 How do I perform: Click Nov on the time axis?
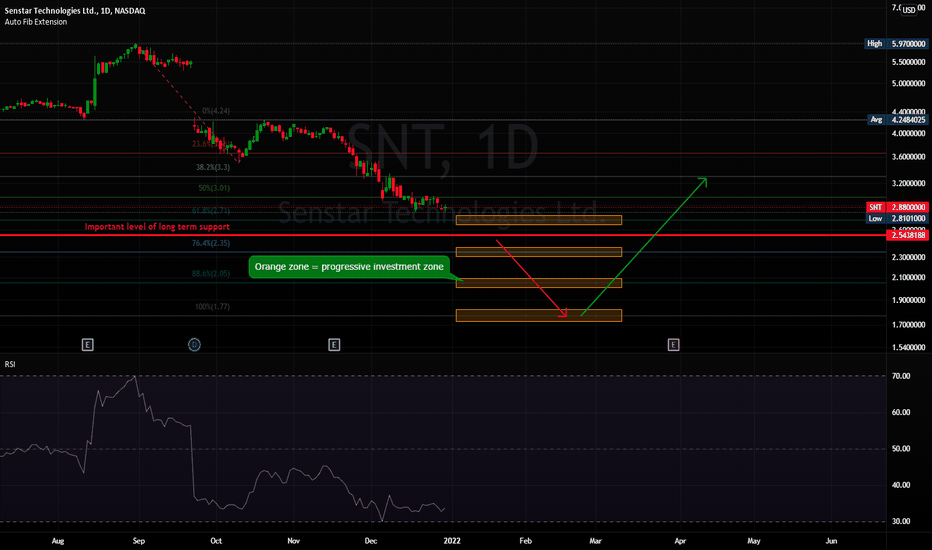click(x=294, y=540)
